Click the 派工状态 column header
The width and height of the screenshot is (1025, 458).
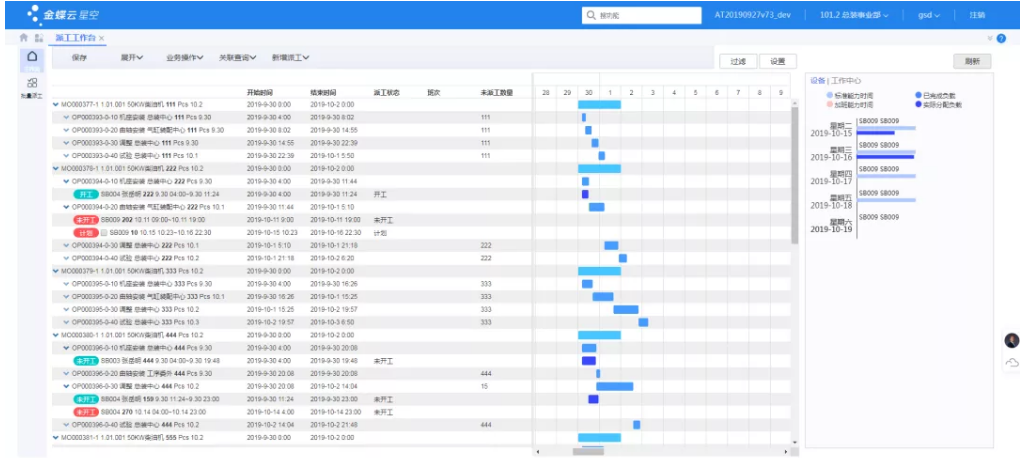coord(386,93)
